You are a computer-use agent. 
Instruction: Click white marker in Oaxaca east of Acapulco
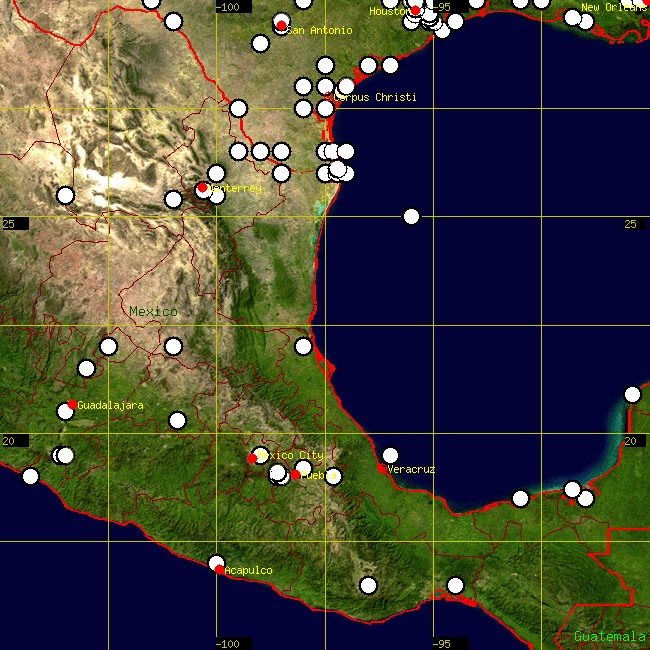pyautogui.click(x=369, y=585)
